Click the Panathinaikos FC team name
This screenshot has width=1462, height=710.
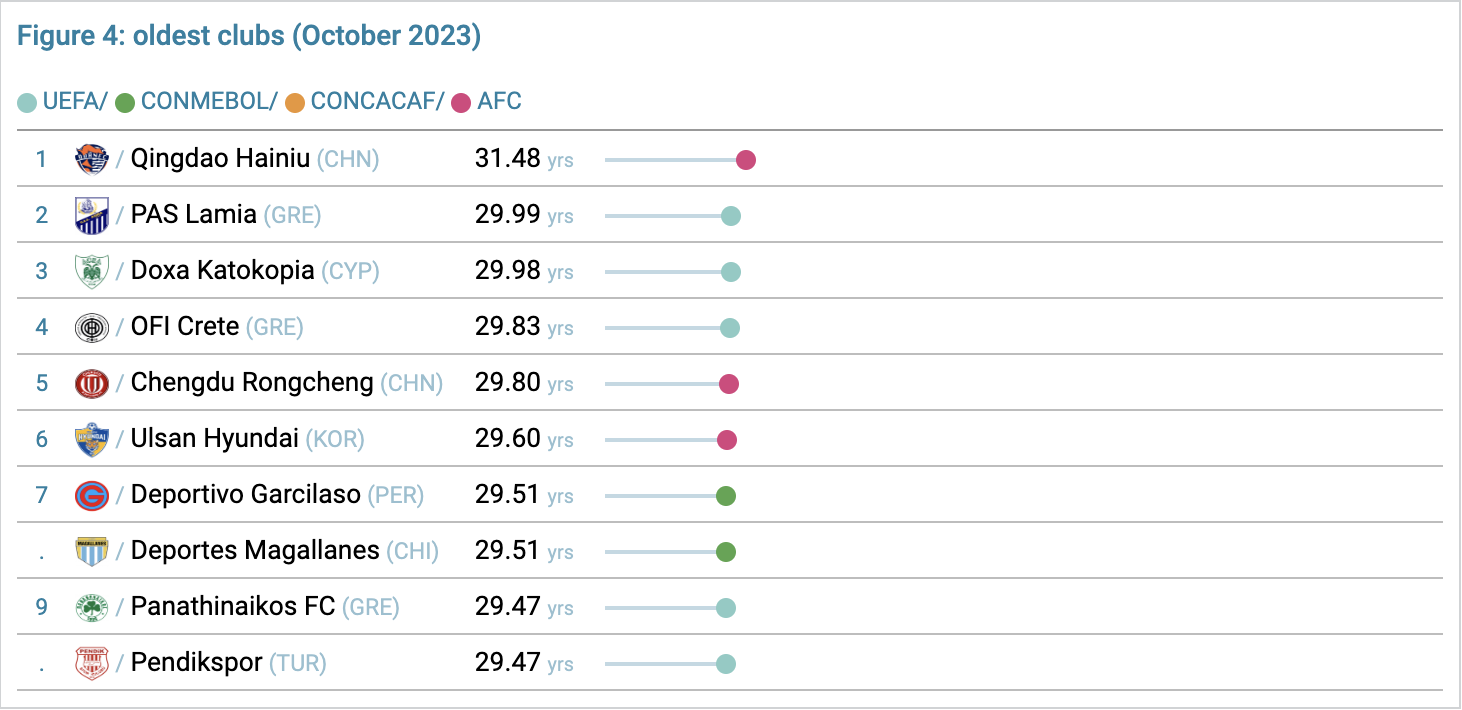(232, 607)
